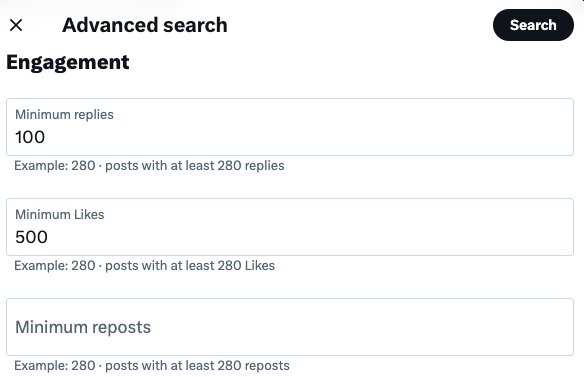This screenshot has width=584, height=377.
Task: Click the example hint about 280 replies
Action: click(x=149, y=165)
